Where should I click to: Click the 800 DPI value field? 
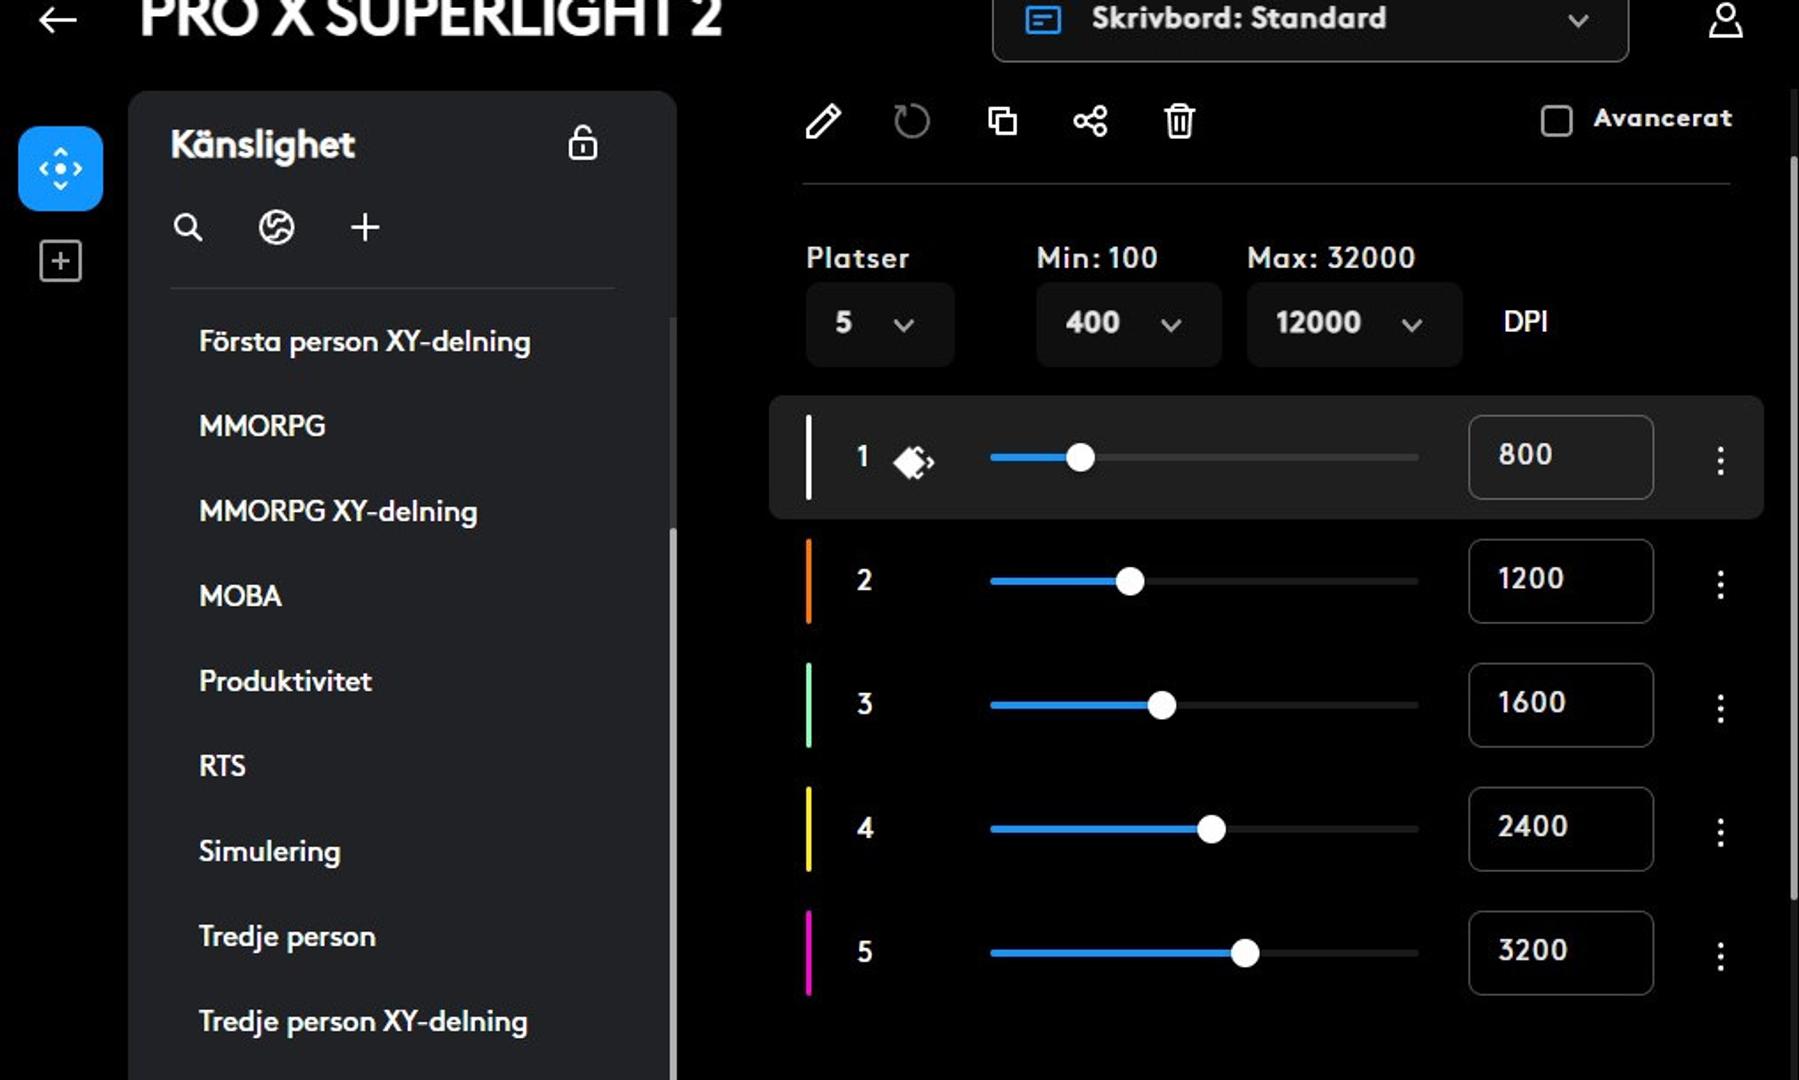click(1560, 457)
